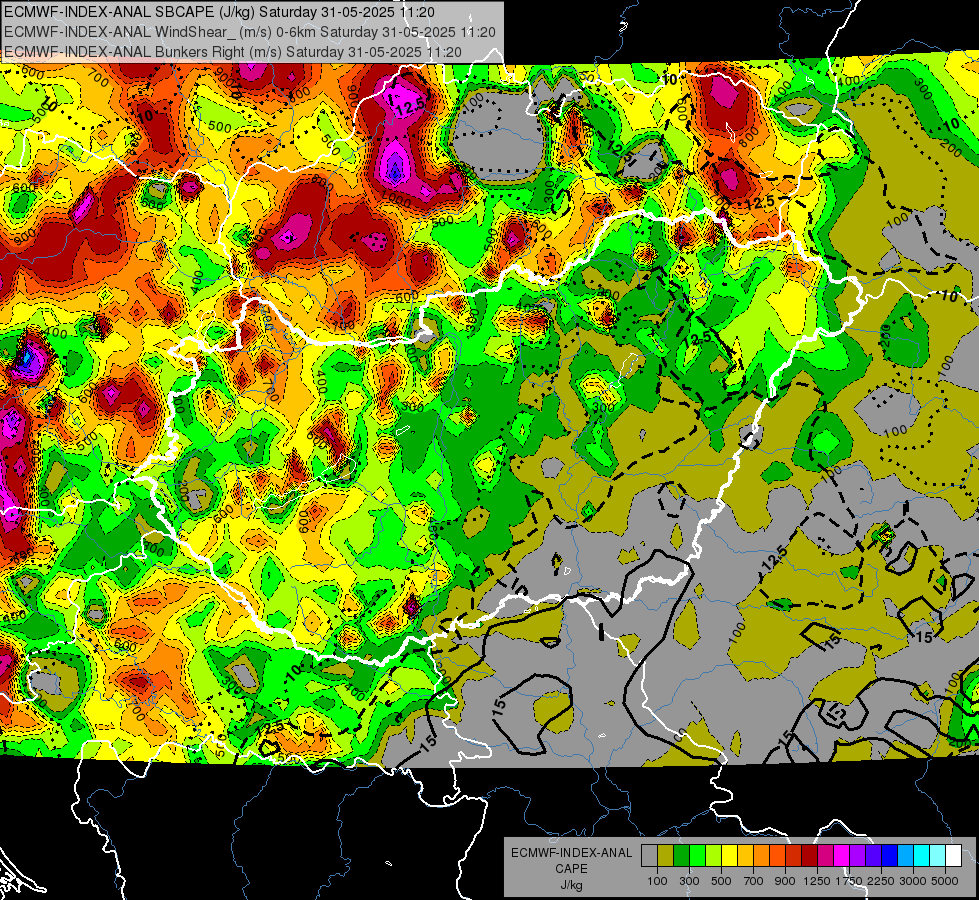Screen dimensions: 979x900
Task: Click the 'J/kg' legend unit label
Action: (571, 885)
